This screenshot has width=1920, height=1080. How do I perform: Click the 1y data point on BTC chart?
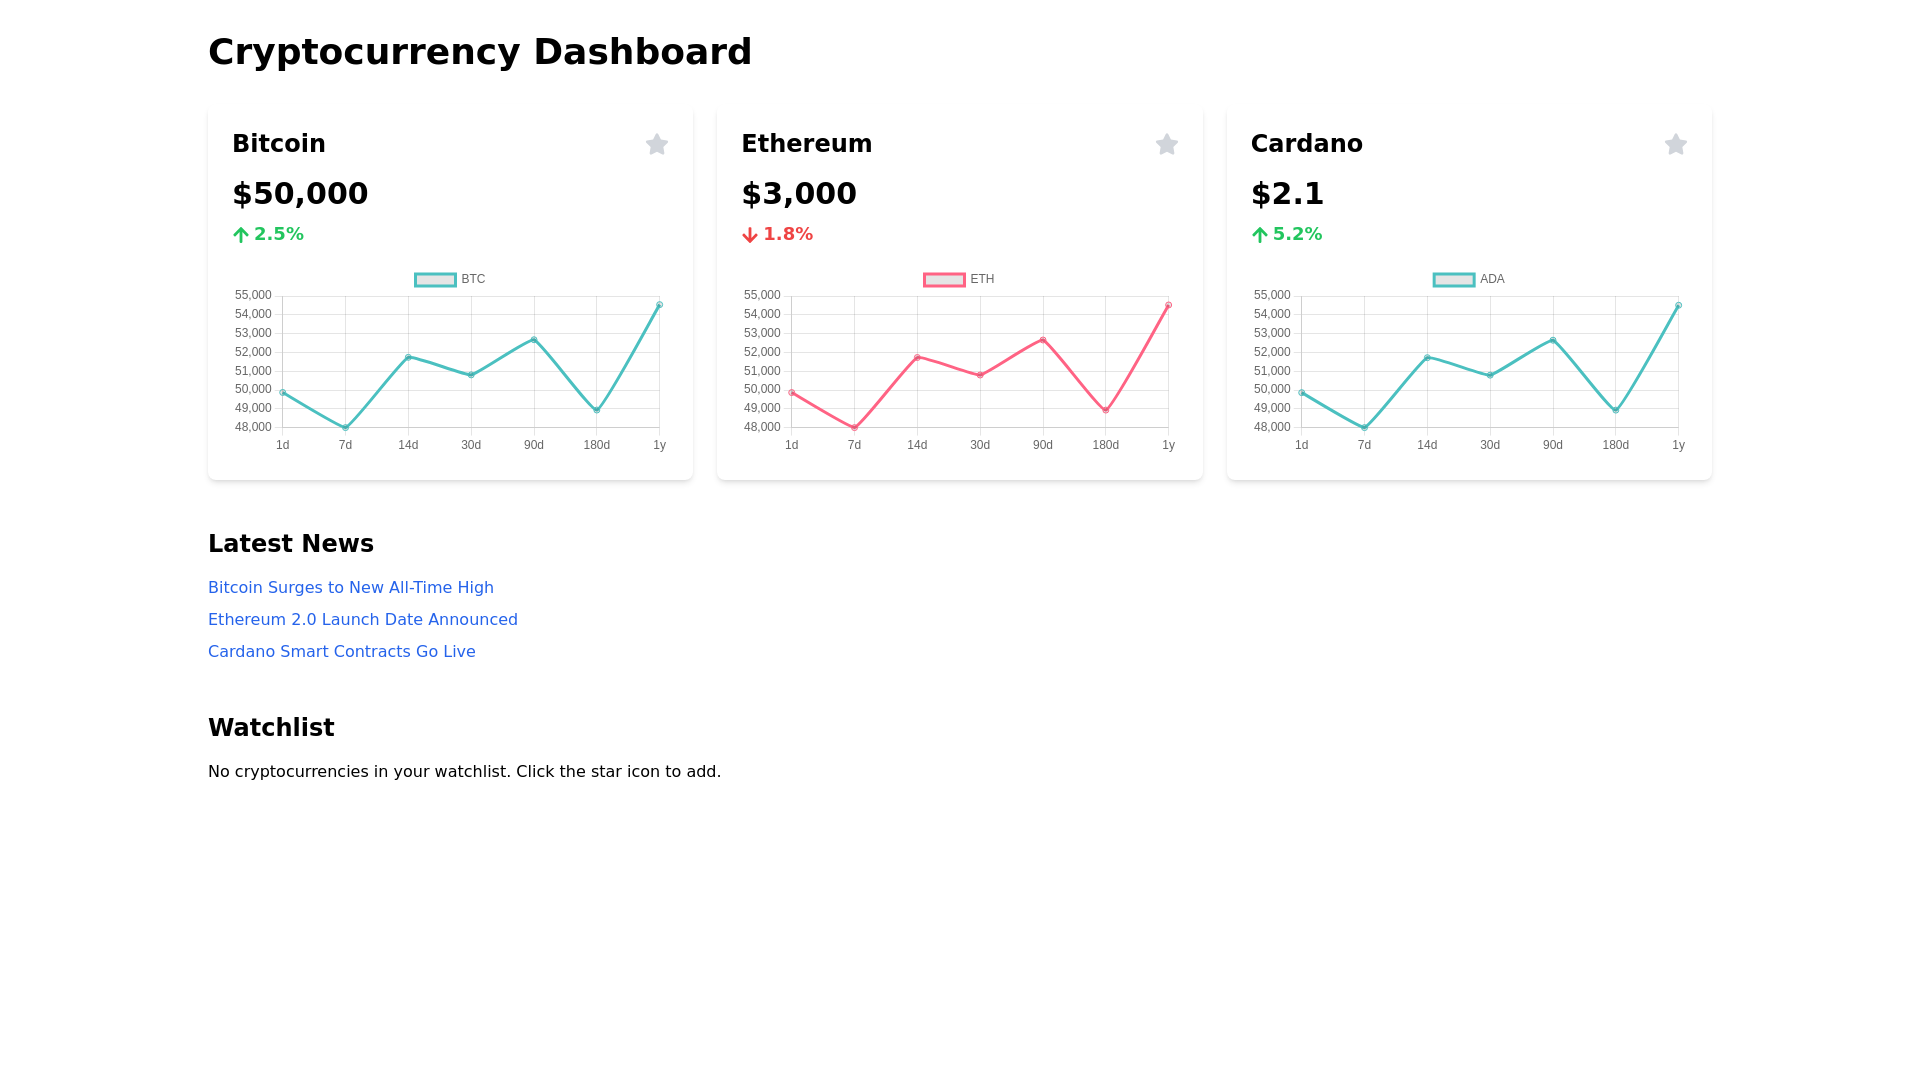(x=660, y=305)
